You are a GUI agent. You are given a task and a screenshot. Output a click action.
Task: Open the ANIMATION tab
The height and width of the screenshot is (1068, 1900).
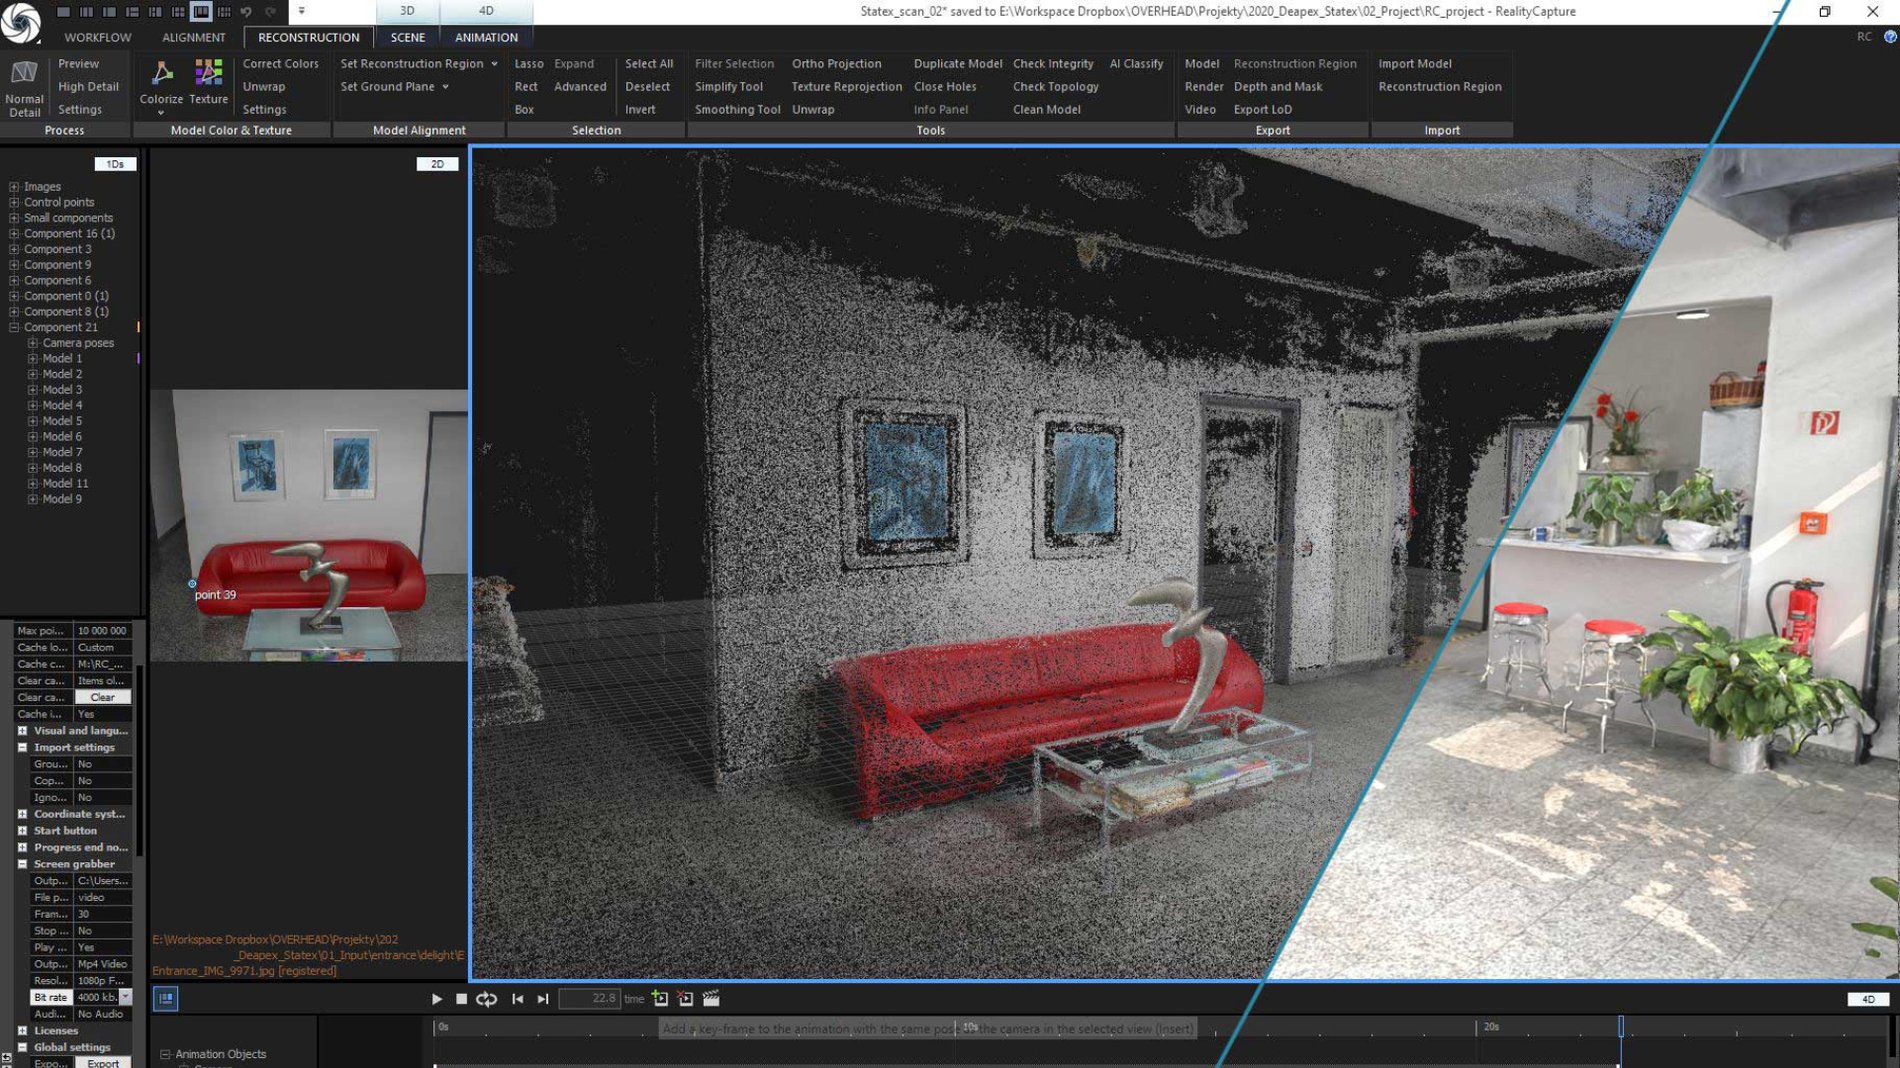(x=485, y=37)
